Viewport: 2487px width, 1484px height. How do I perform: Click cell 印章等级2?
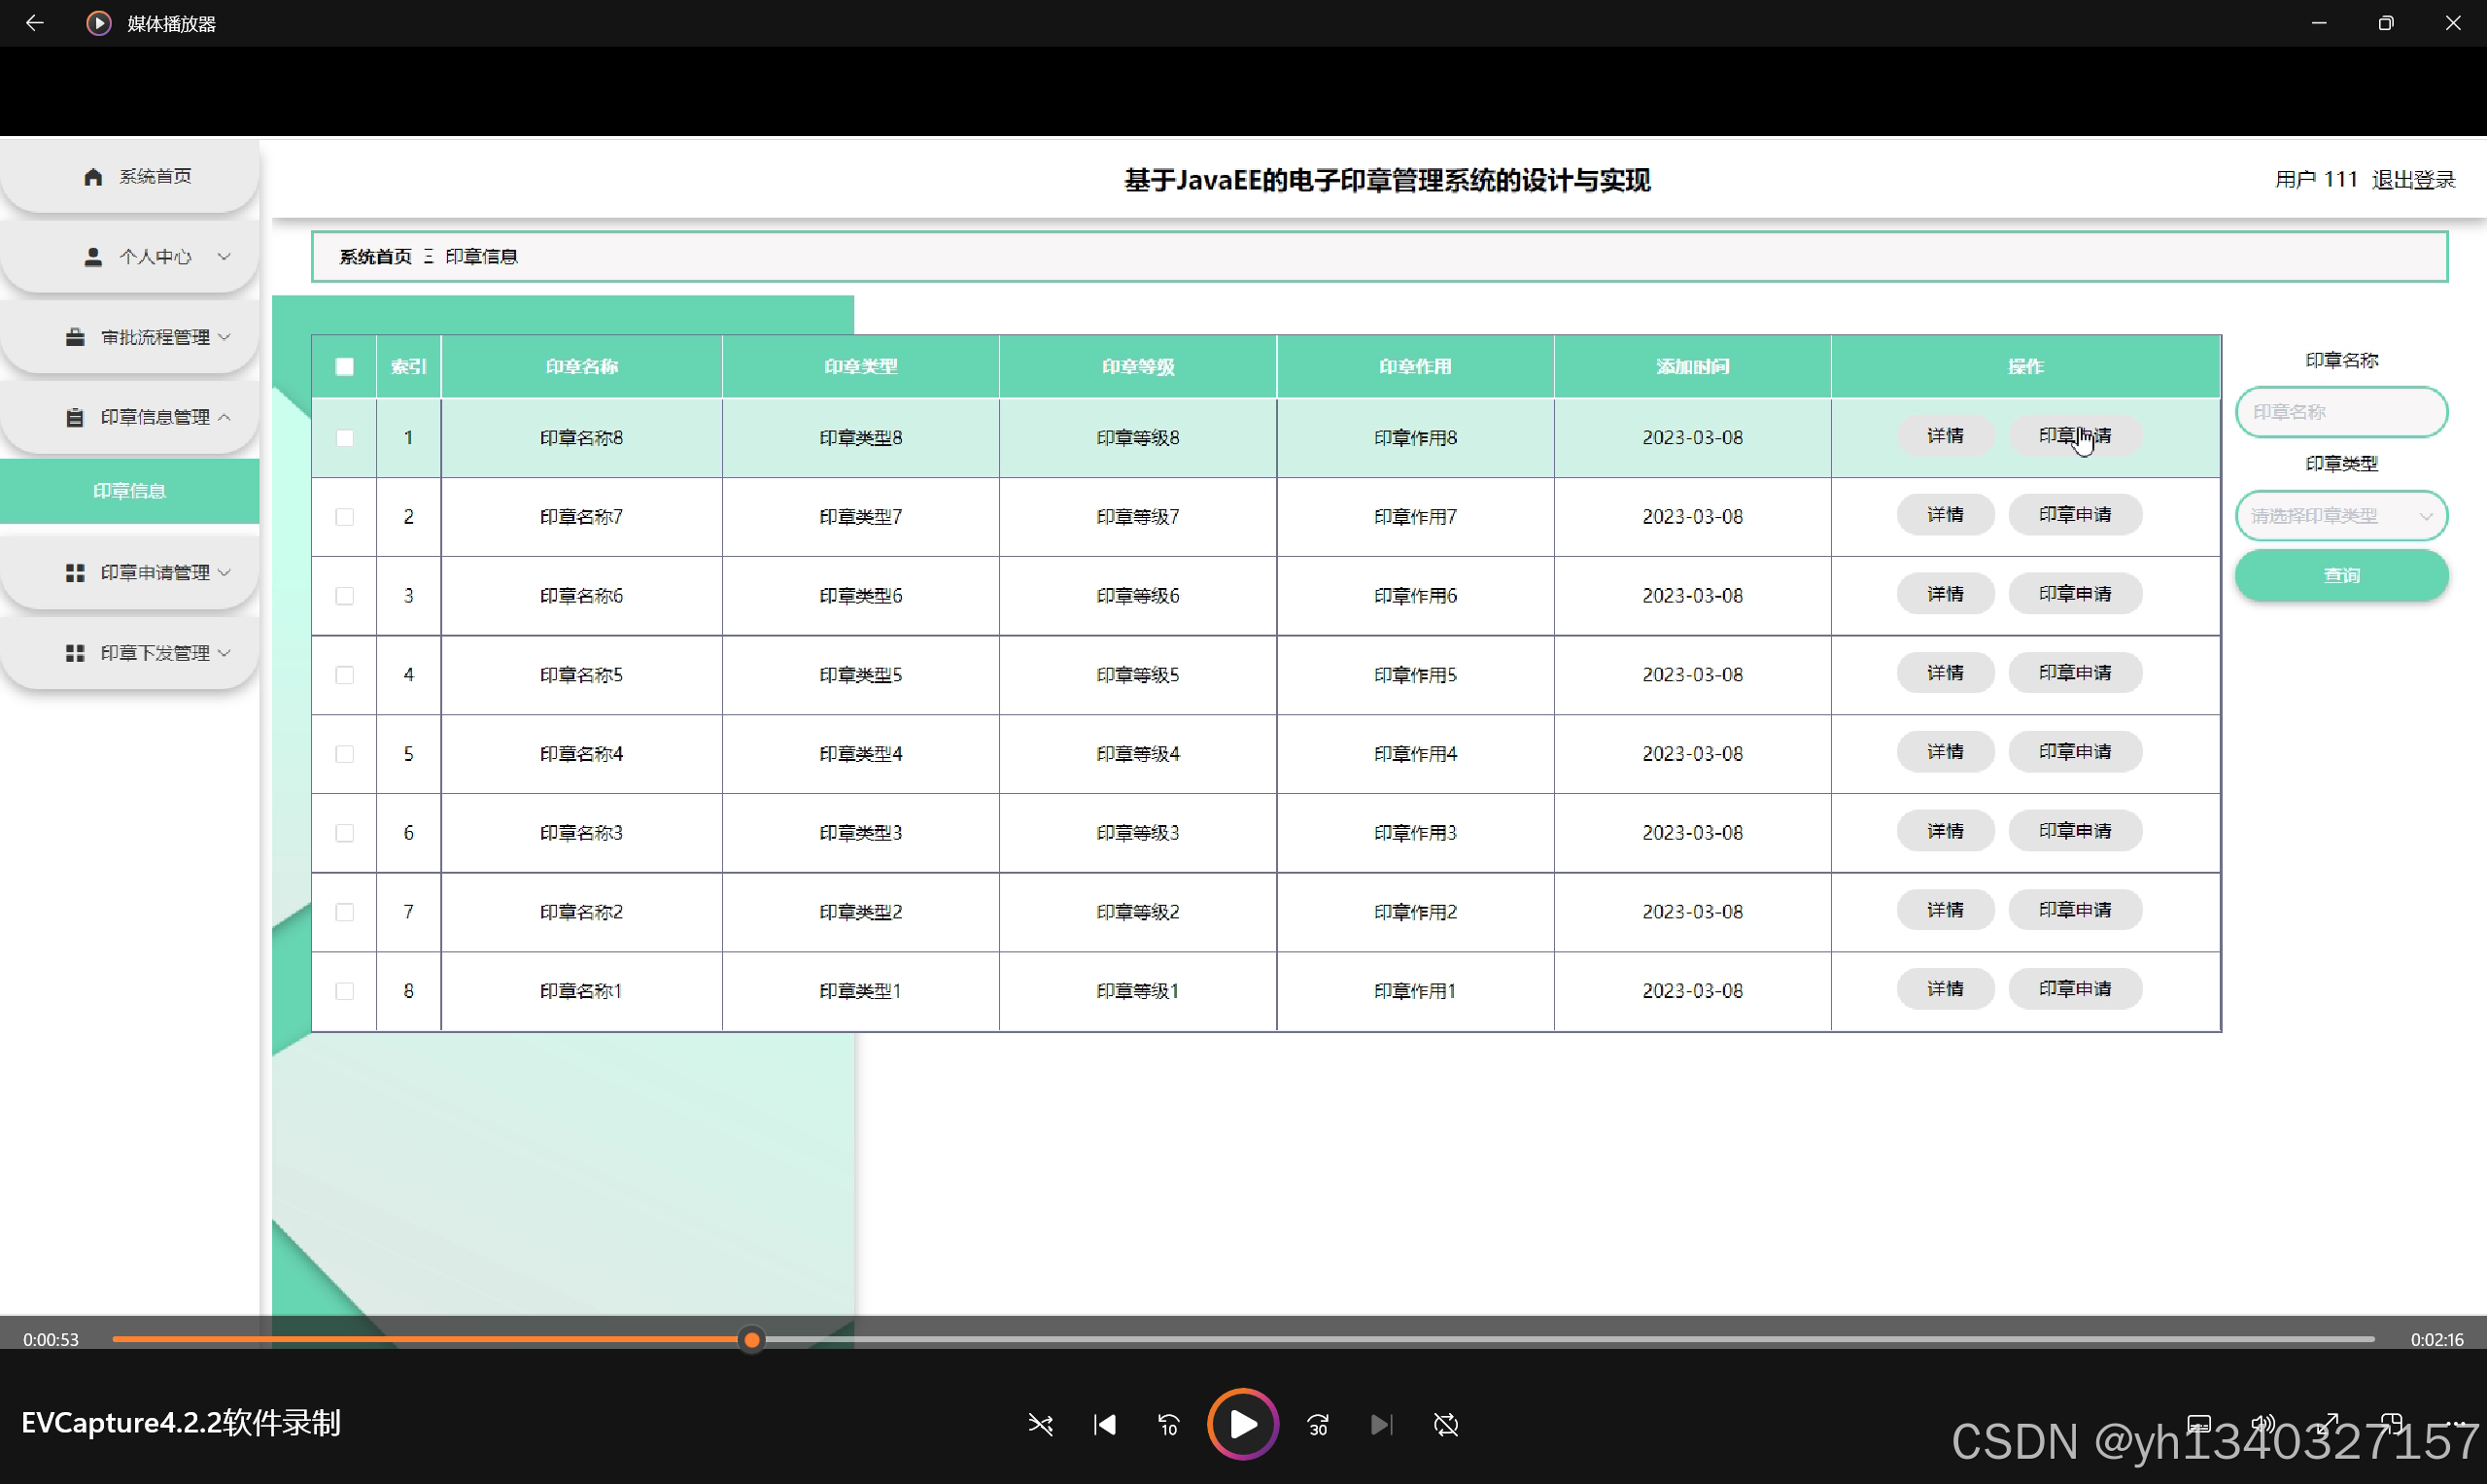point(1138,912)
